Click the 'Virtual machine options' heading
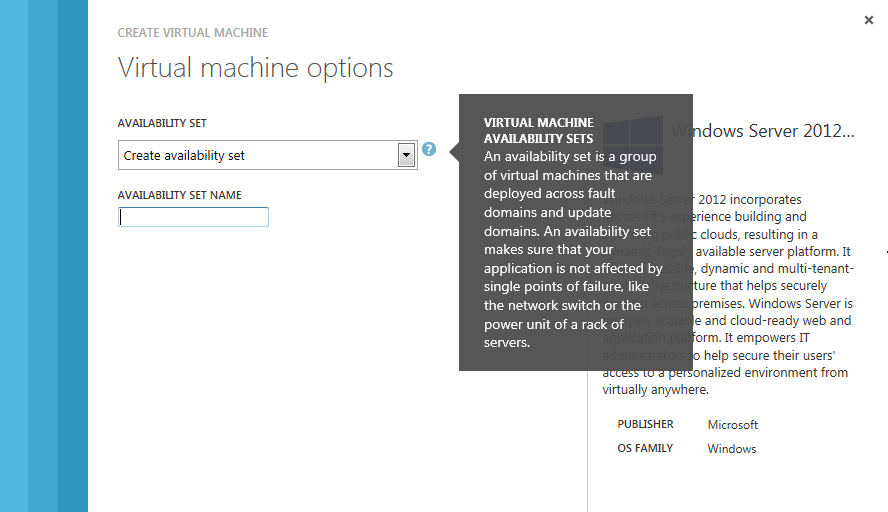888x512 pixels. coord(255,68)
